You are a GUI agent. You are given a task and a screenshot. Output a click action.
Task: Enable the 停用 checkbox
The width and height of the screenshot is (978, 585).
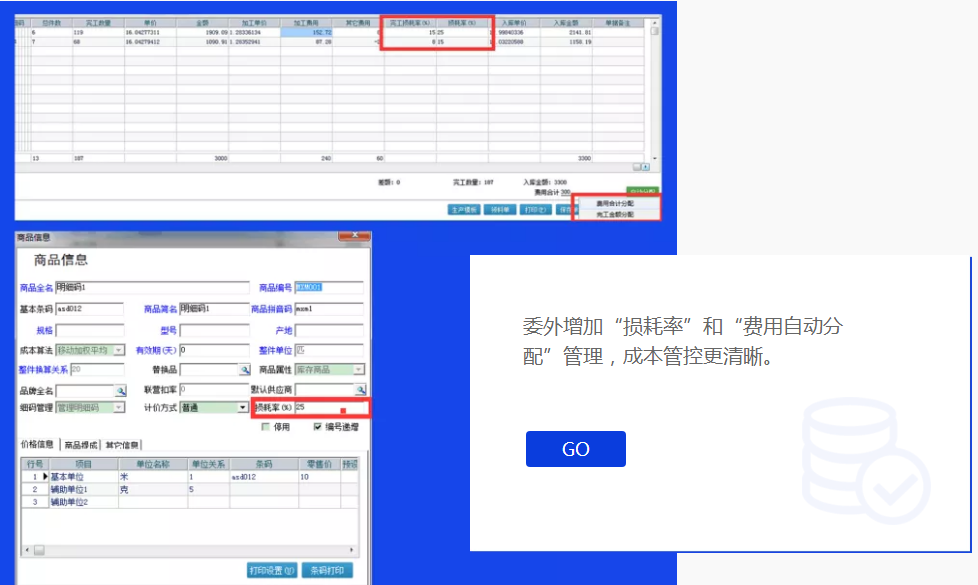pyautogui.click(x=266, y=427)
